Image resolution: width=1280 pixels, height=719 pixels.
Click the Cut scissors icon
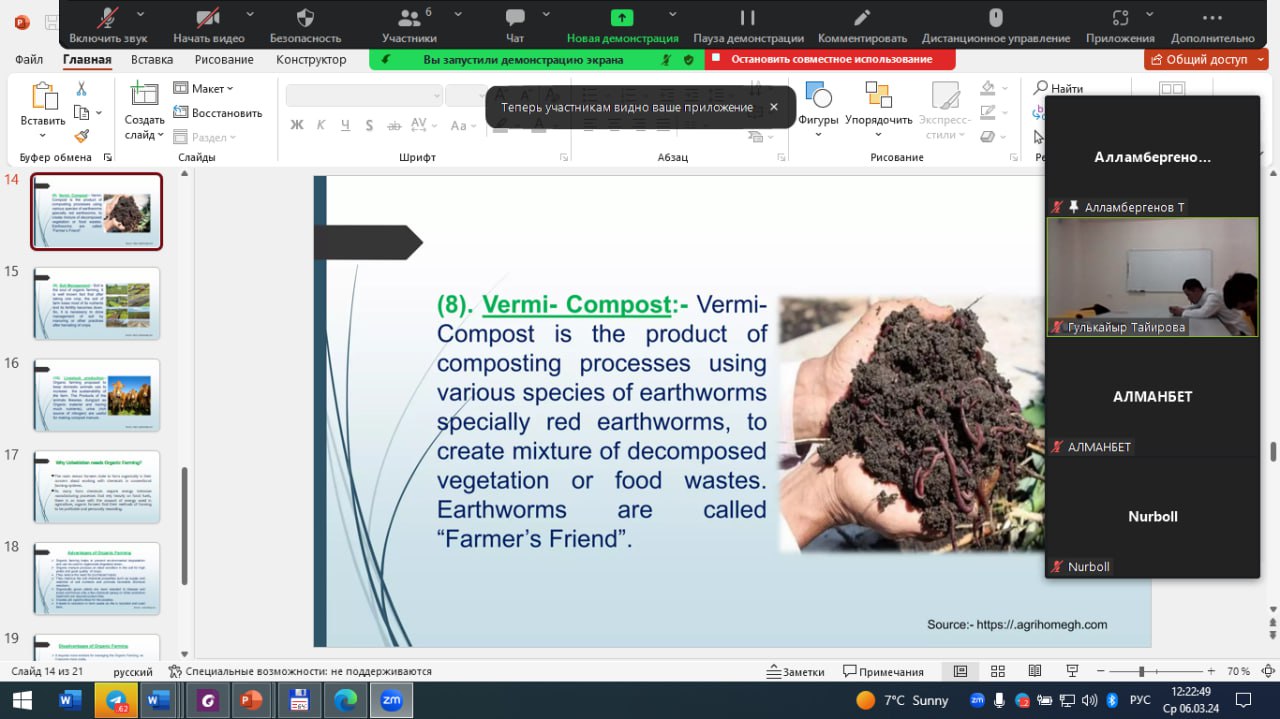(x=81, y=89)
